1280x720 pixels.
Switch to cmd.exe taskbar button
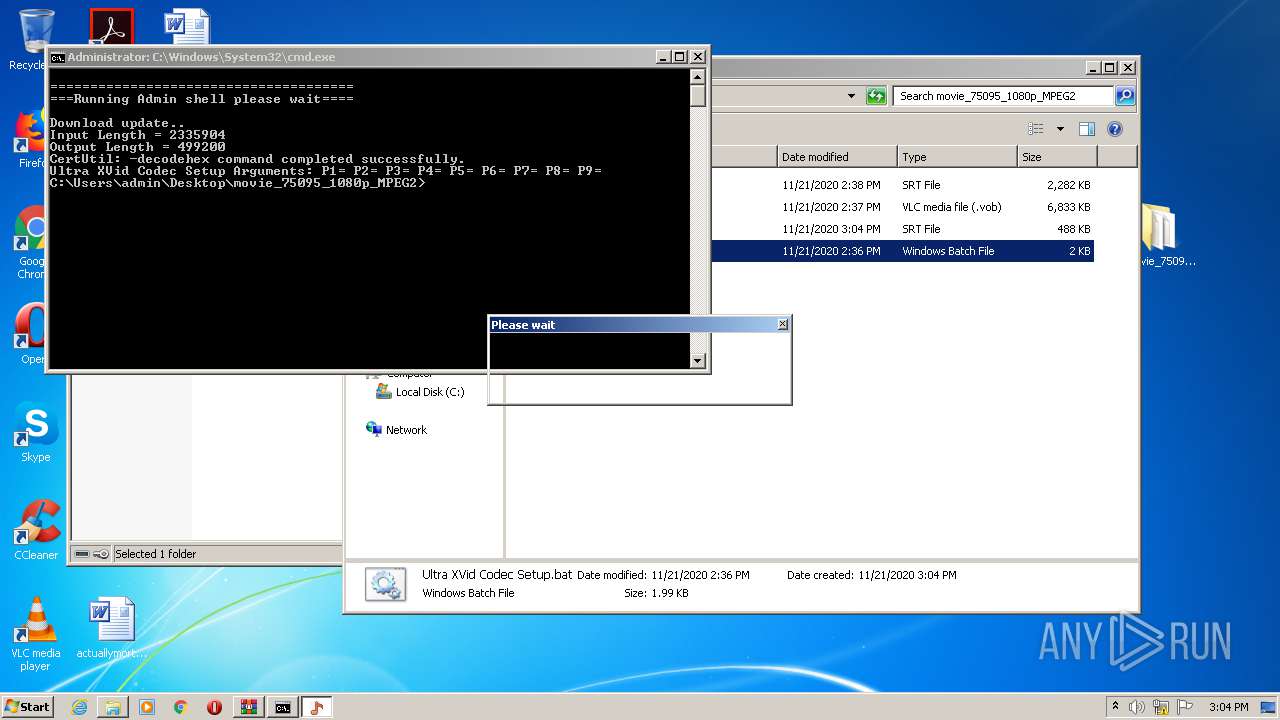283,707
